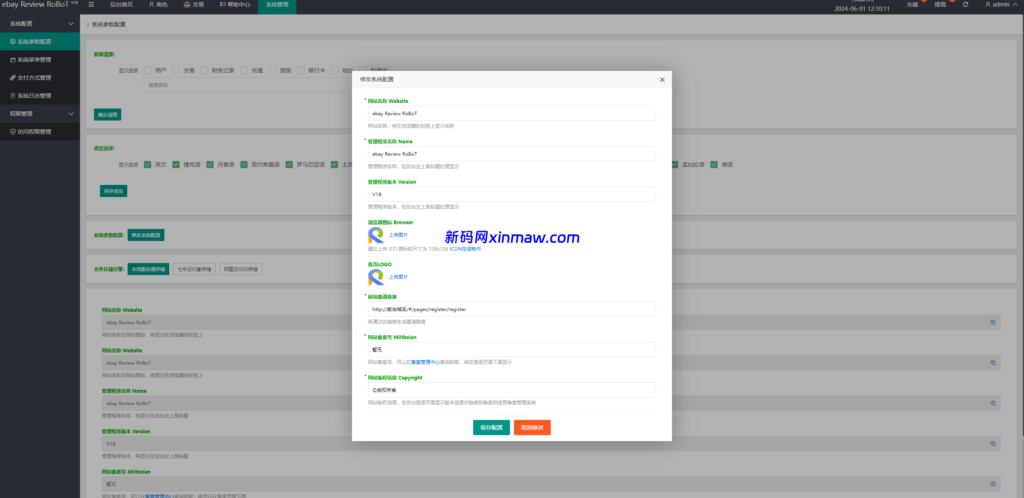1024x498 pixels.
Task: Click the browser favicon image in dialog
Action: (376, 235)
